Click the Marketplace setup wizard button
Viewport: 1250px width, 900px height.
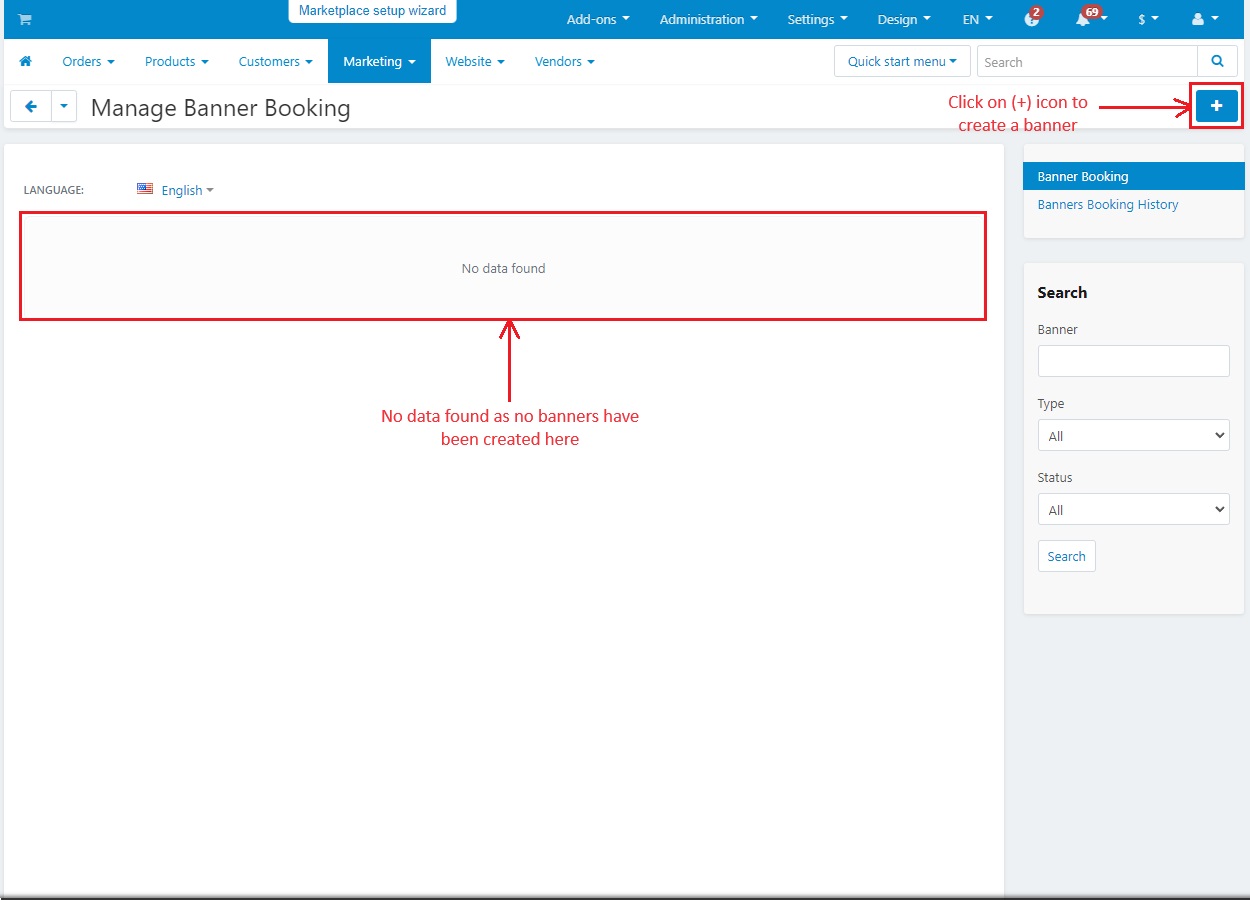point(373,11)
